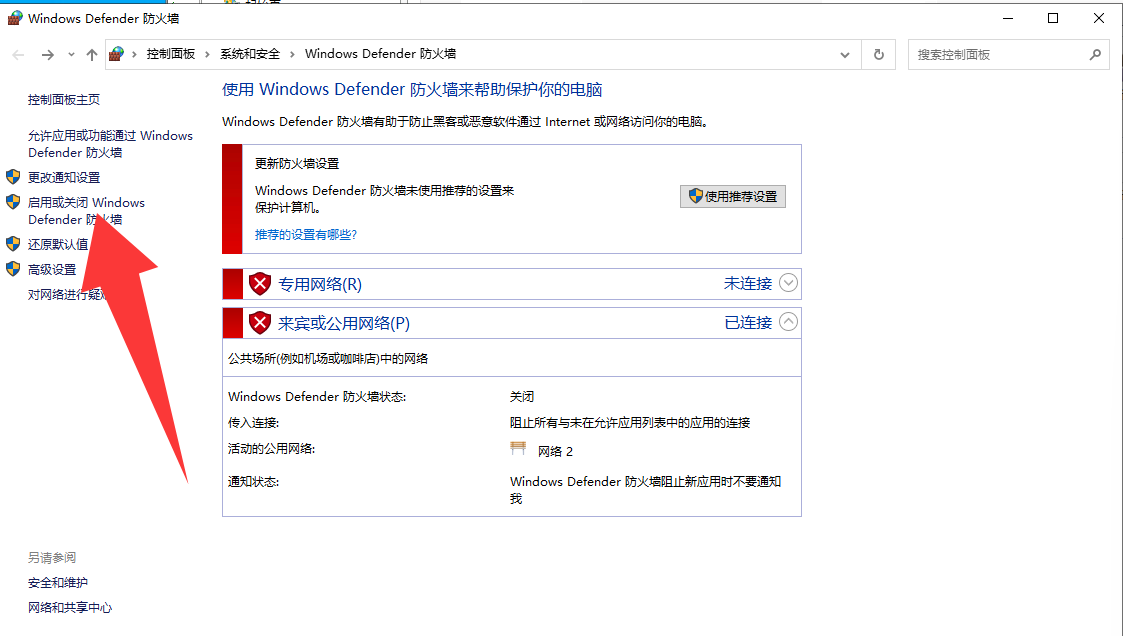Click the 使用推荐设置 button
Screen dimensions: 1123x636
[x=733, y=196]
